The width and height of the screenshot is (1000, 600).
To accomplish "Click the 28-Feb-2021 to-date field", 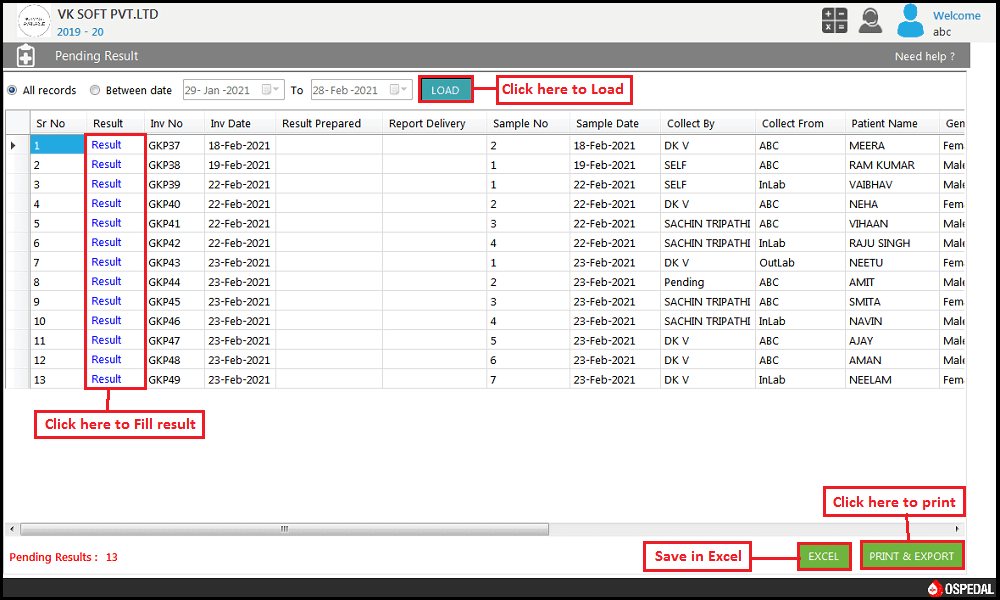I will point(360,90).
